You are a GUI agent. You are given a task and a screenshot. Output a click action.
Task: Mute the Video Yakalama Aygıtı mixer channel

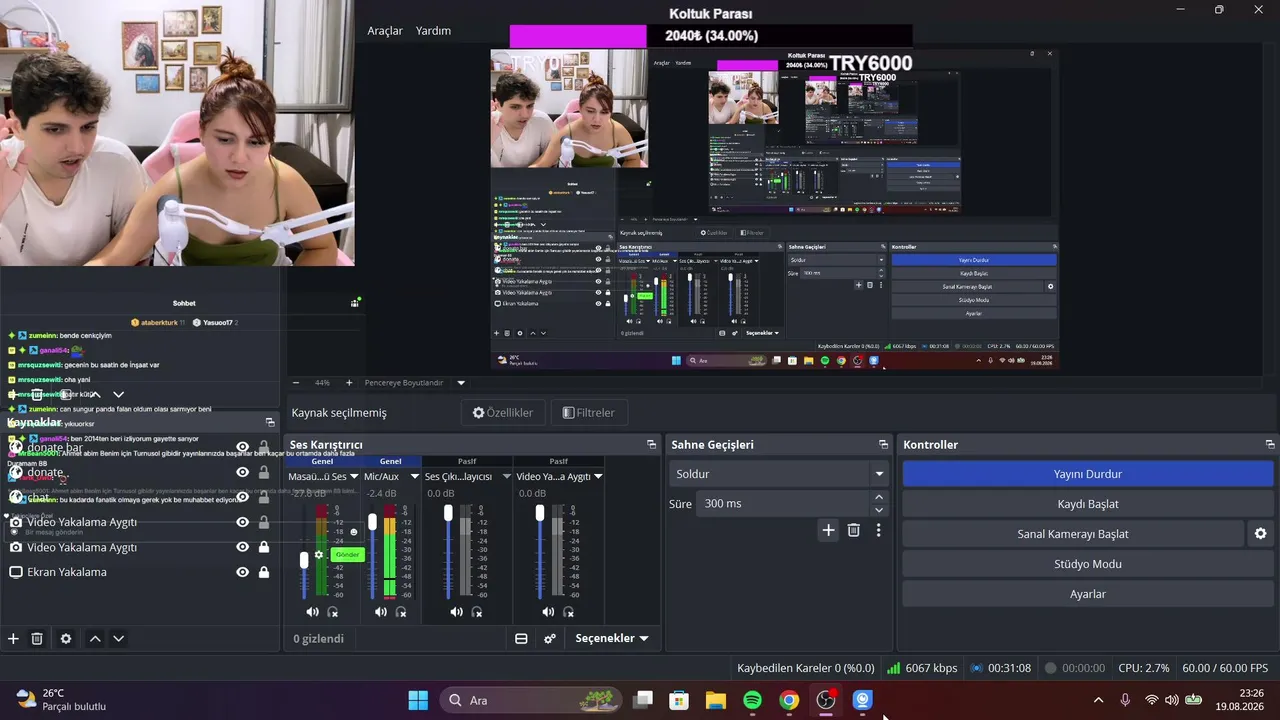(548, 612)
